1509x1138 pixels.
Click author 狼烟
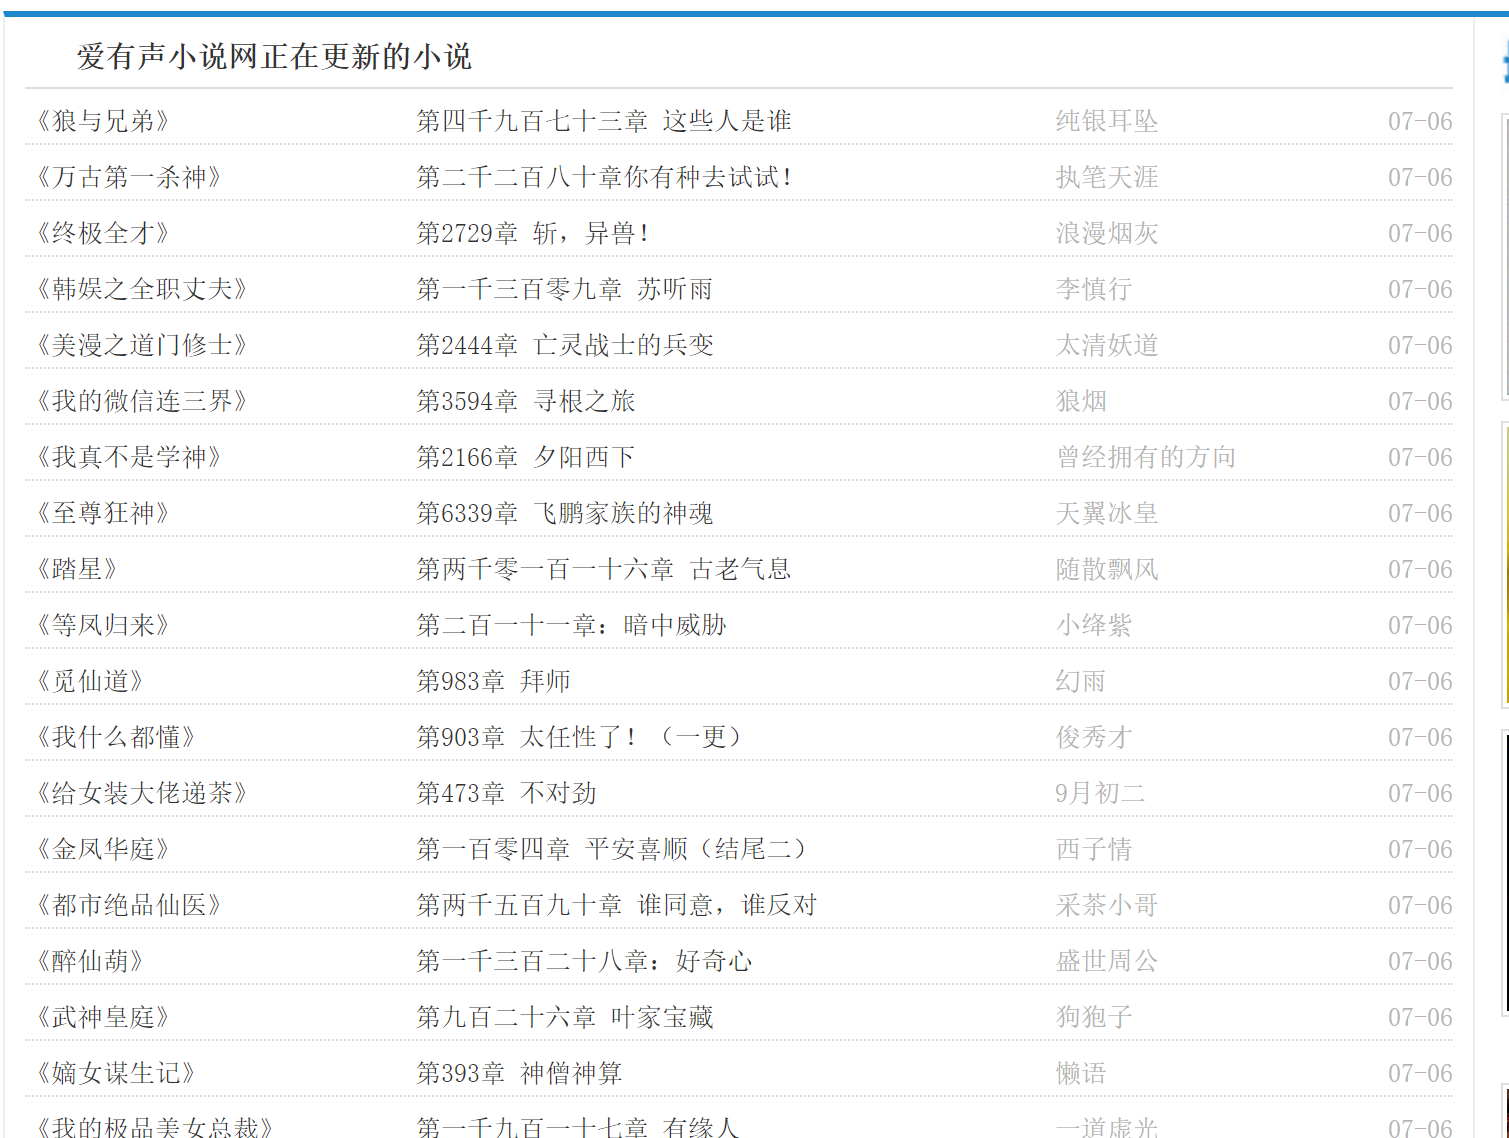(1081, 401)
